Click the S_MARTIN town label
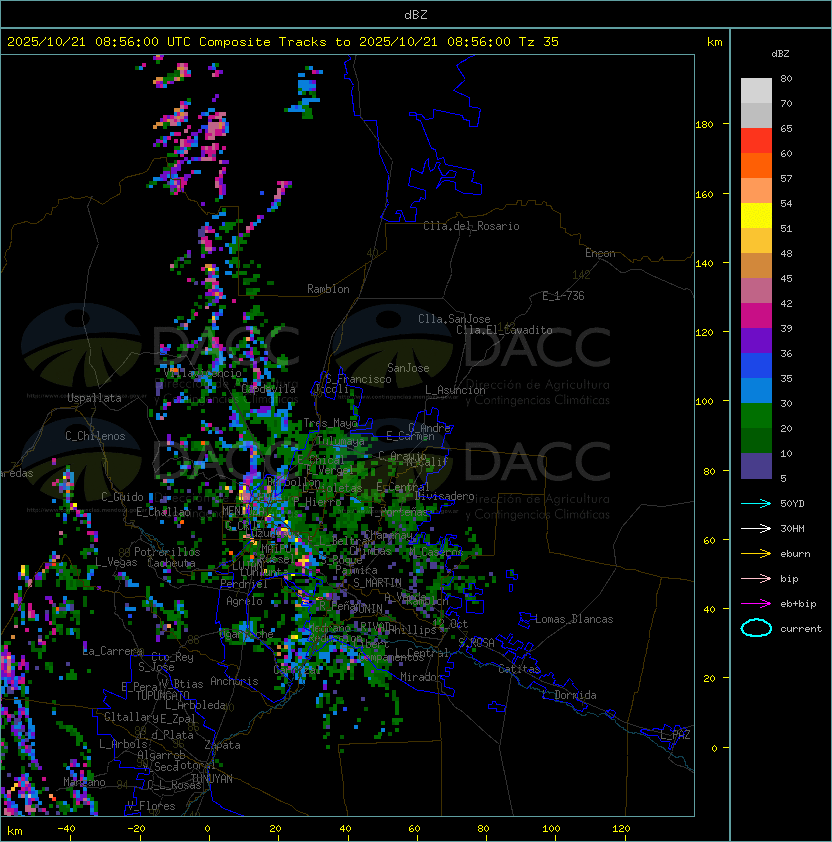The width and height of the screenshot is (832, 842). tap(377, 583)
